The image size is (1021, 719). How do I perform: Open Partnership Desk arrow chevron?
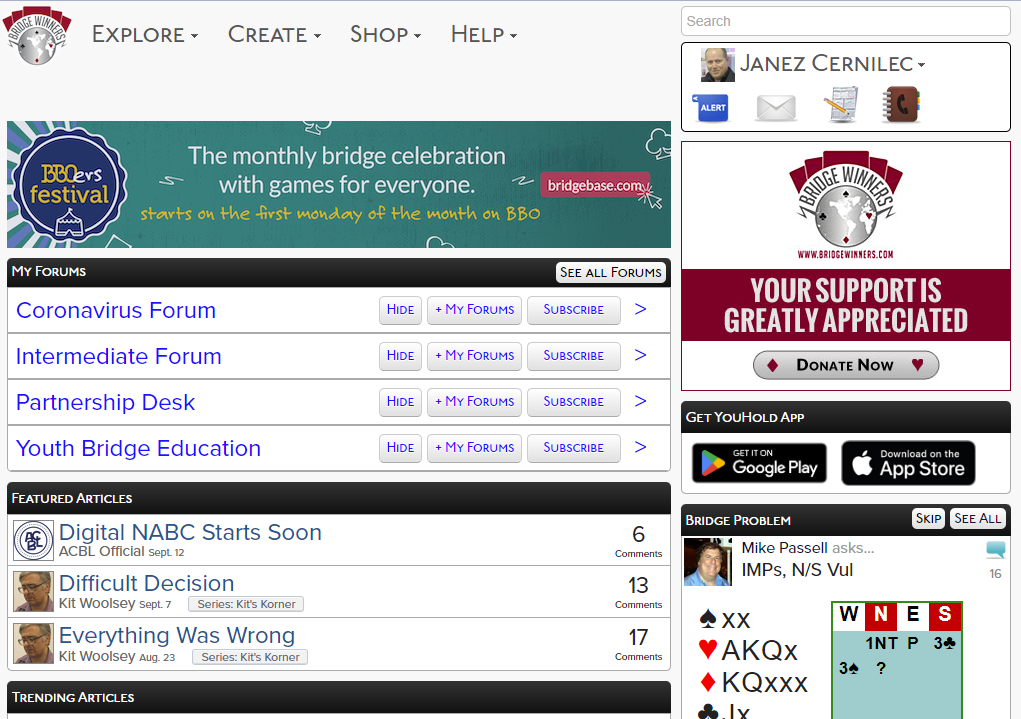click(640, 401)
